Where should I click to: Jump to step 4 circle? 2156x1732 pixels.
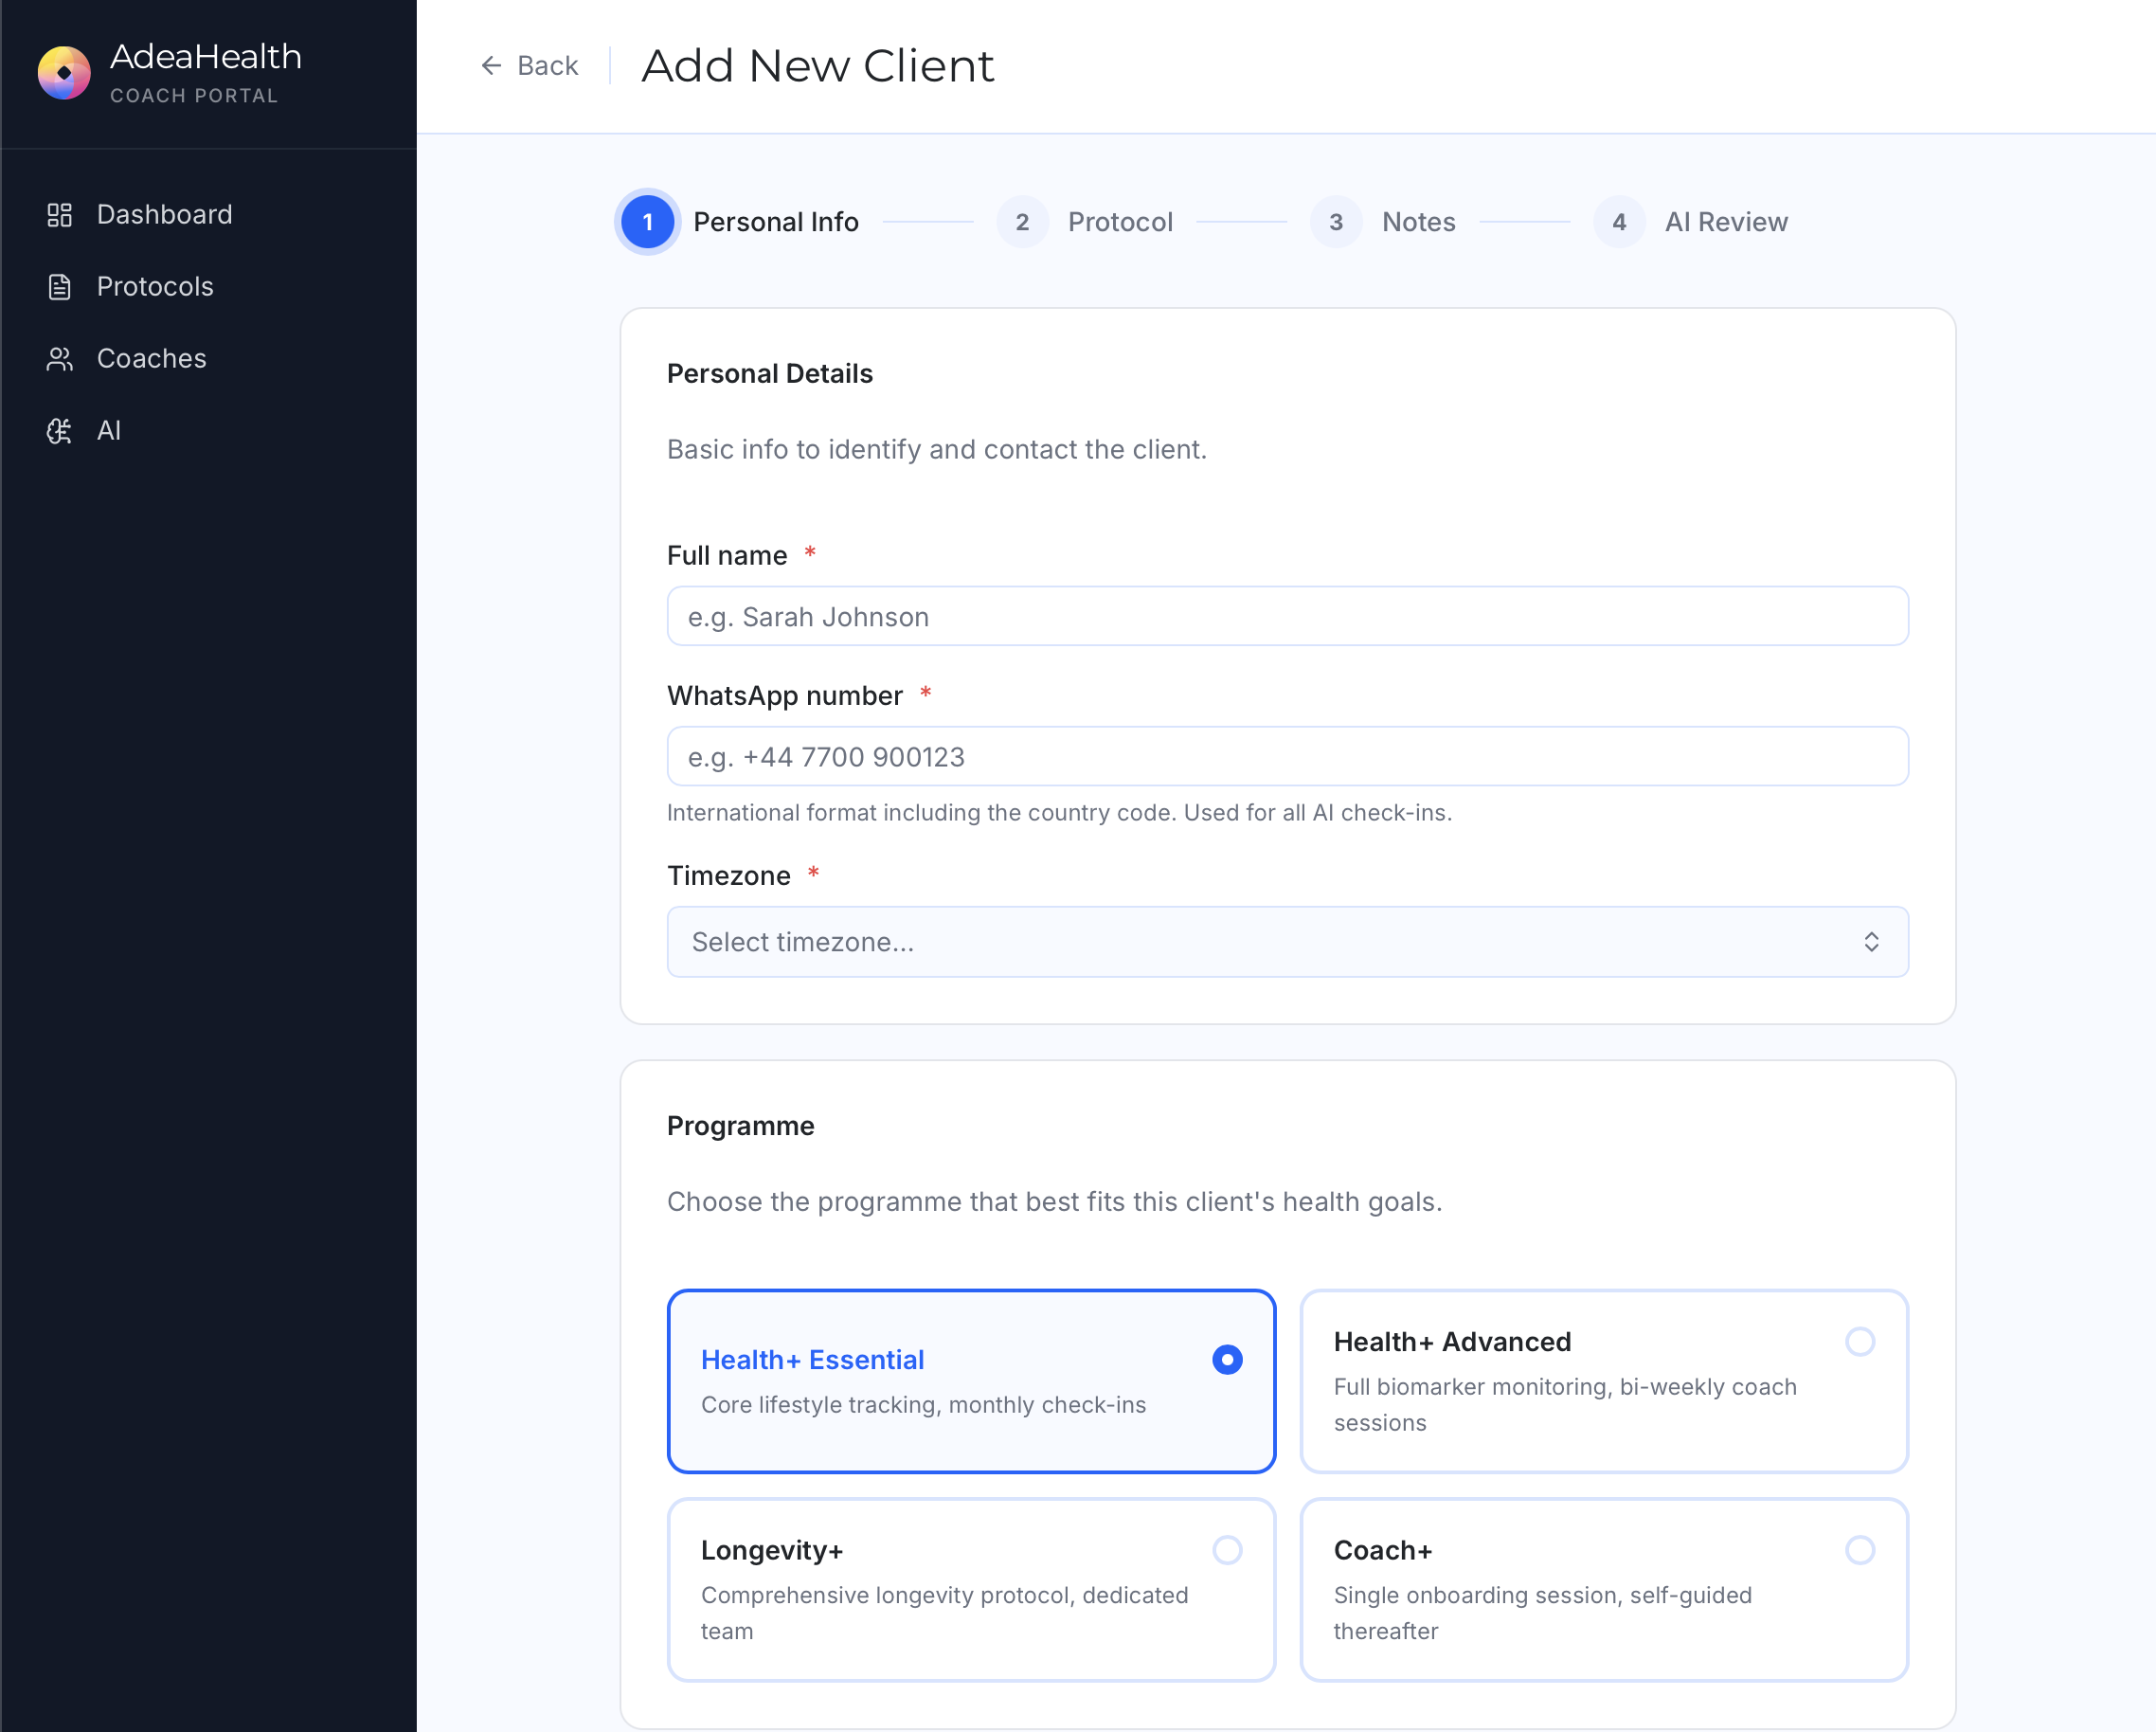[1619, 222]
